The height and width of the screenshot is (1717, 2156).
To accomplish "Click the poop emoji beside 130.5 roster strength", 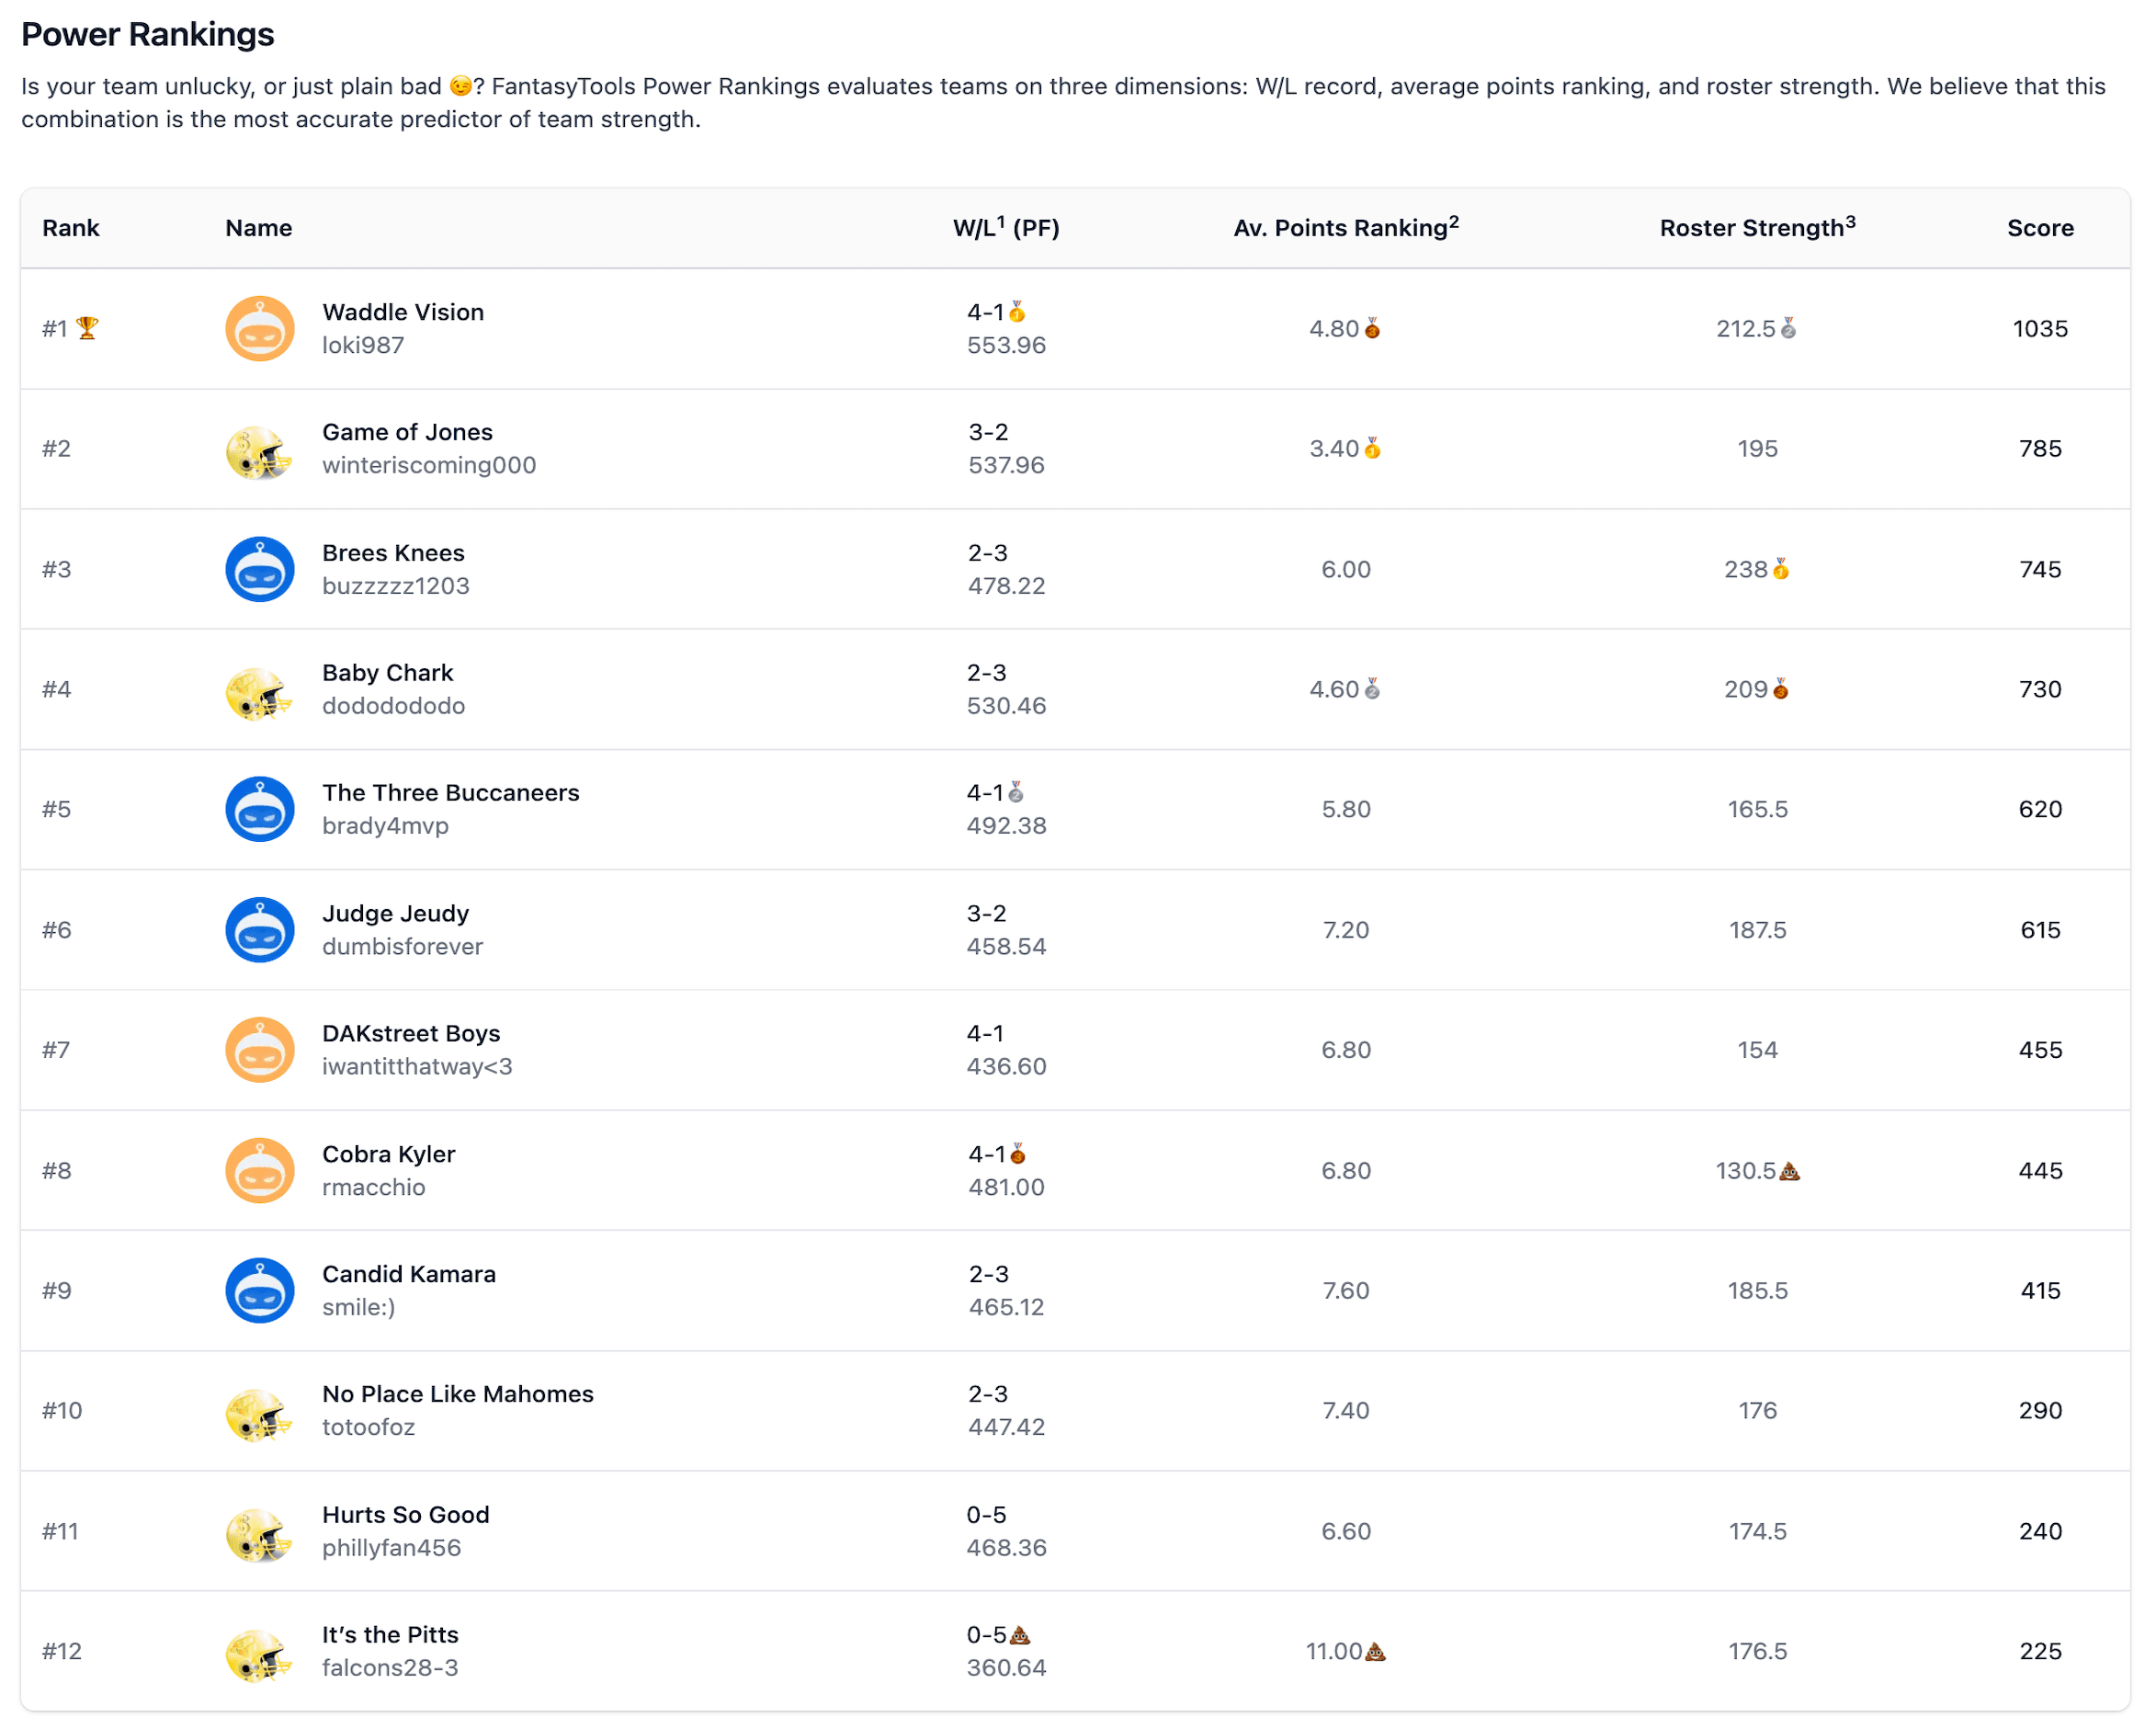I will point(1789,1170).
